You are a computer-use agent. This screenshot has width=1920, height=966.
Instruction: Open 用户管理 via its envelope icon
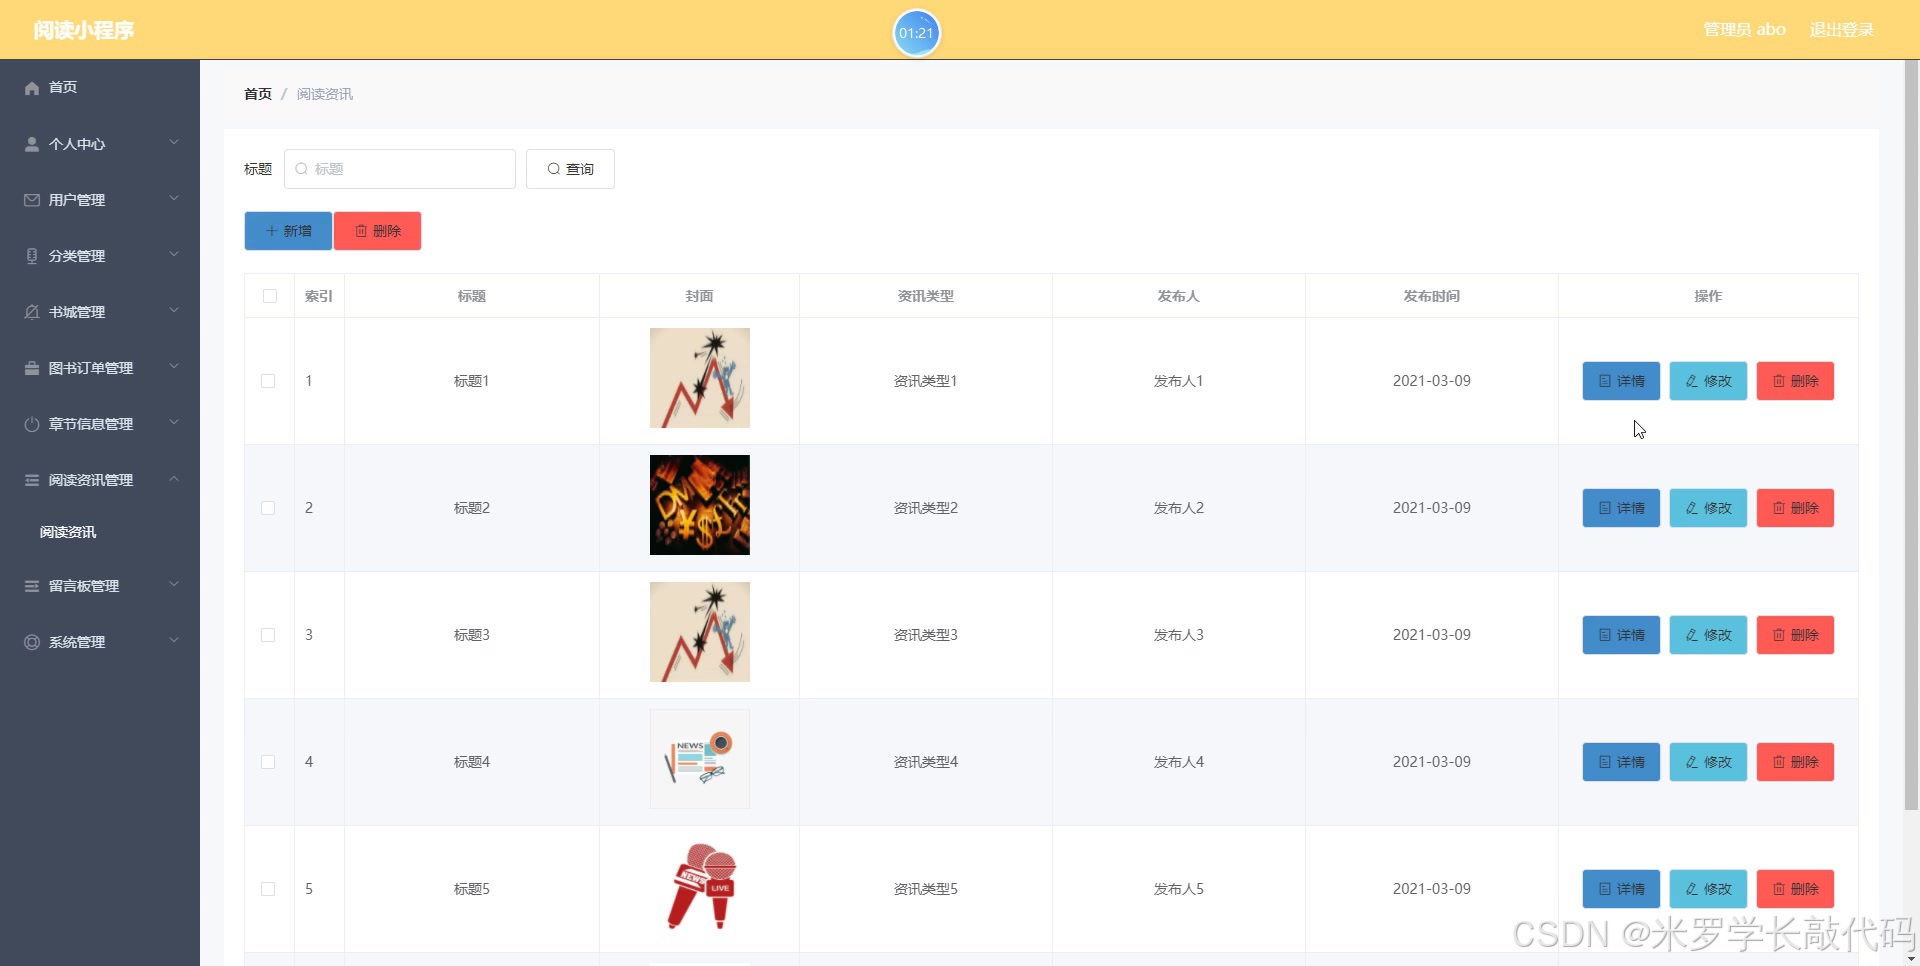point(31,200)
